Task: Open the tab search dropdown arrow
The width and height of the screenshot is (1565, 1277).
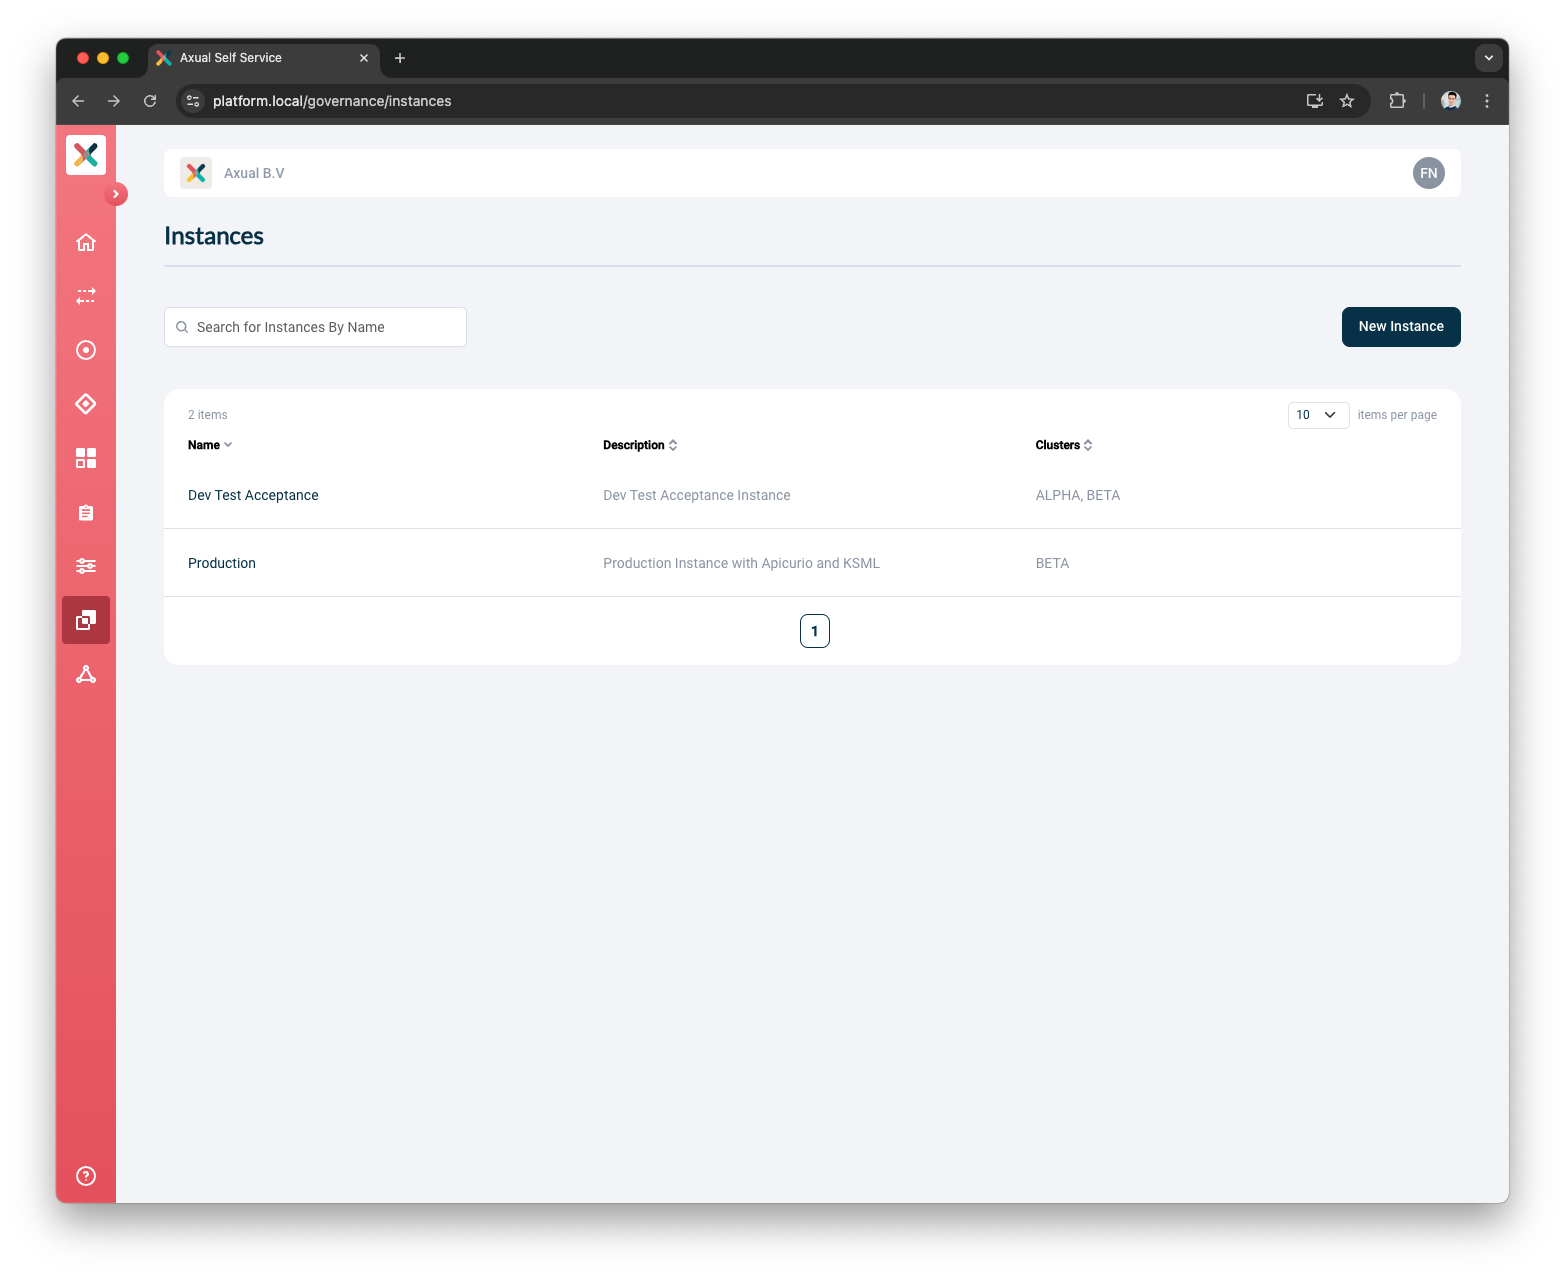Action: point(1489,58)
